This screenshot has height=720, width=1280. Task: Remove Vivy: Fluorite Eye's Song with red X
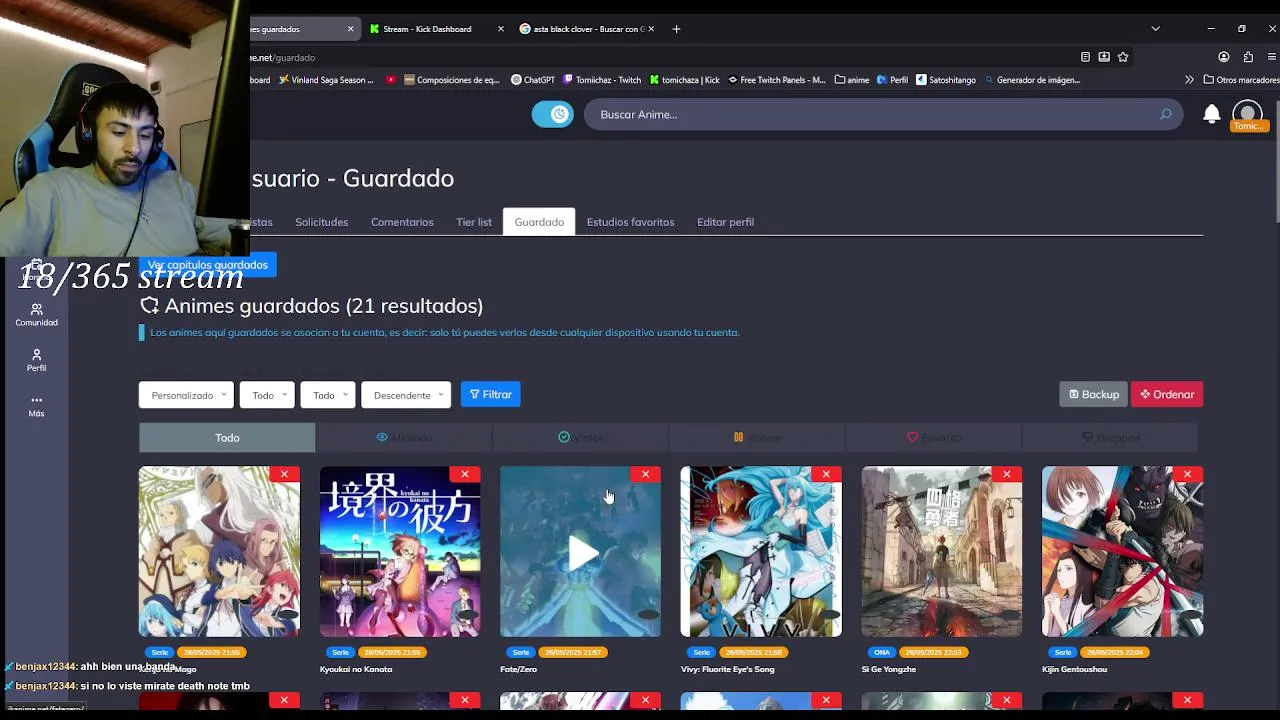826,474
